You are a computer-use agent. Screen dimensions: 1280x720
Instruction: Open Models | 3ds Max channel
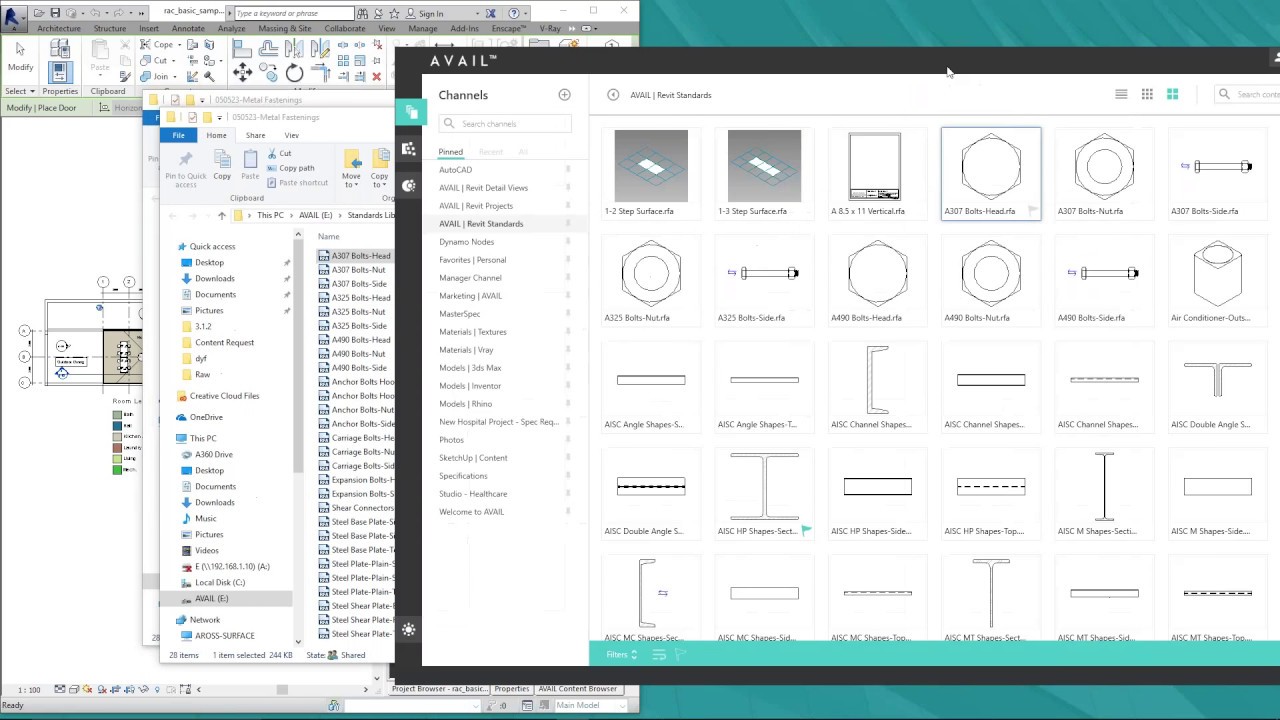coord(470,368)
